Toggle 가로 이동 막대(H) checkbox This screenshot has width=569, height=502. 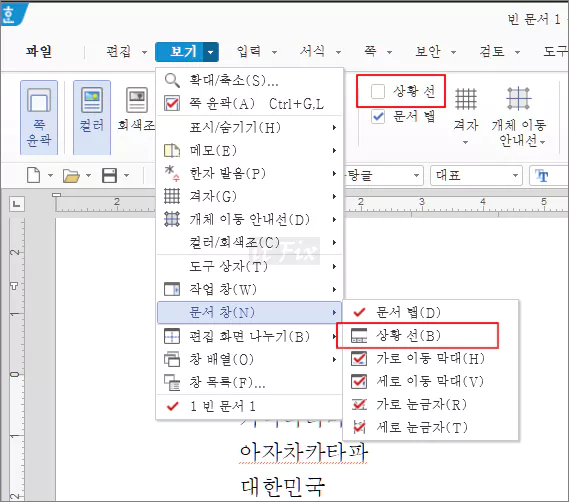tap(359, 359)
